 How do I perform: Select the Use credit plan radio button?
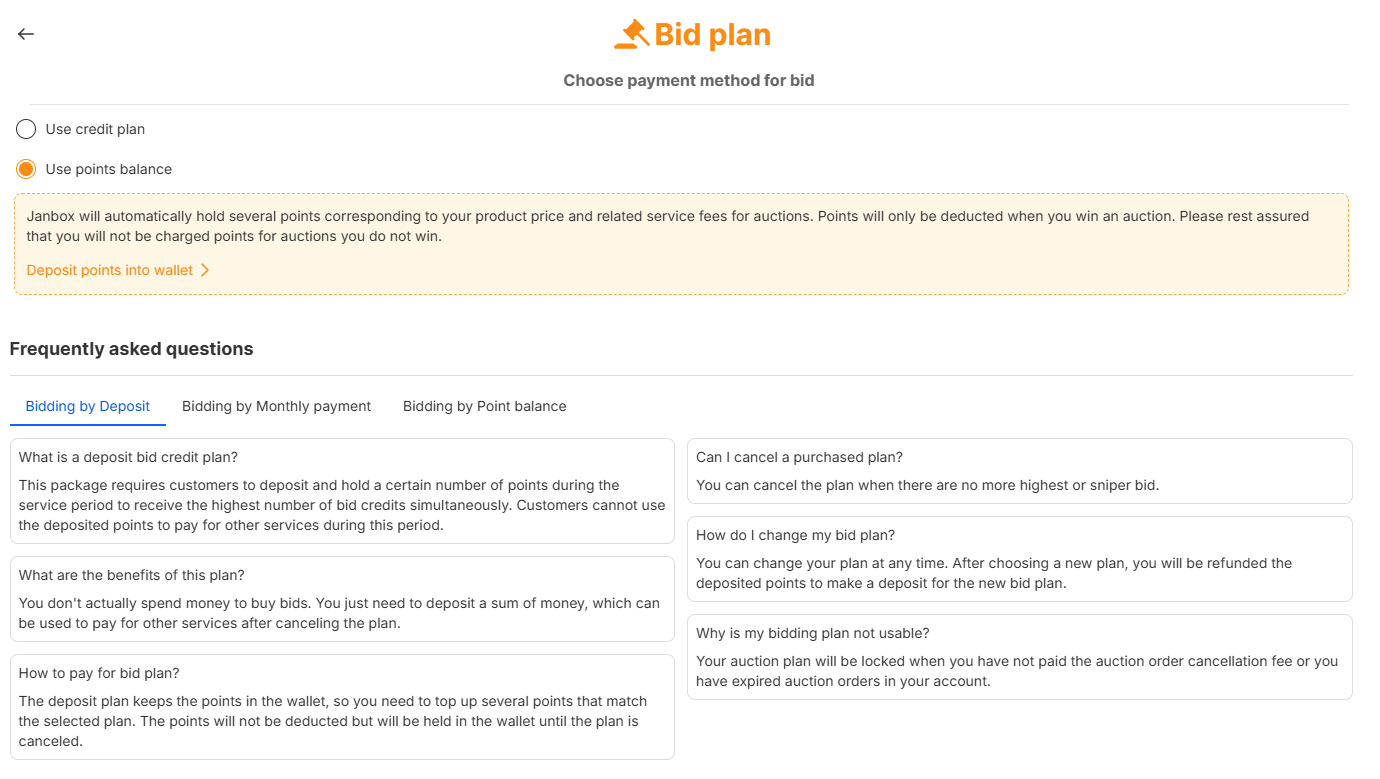(x=26, y=129)
